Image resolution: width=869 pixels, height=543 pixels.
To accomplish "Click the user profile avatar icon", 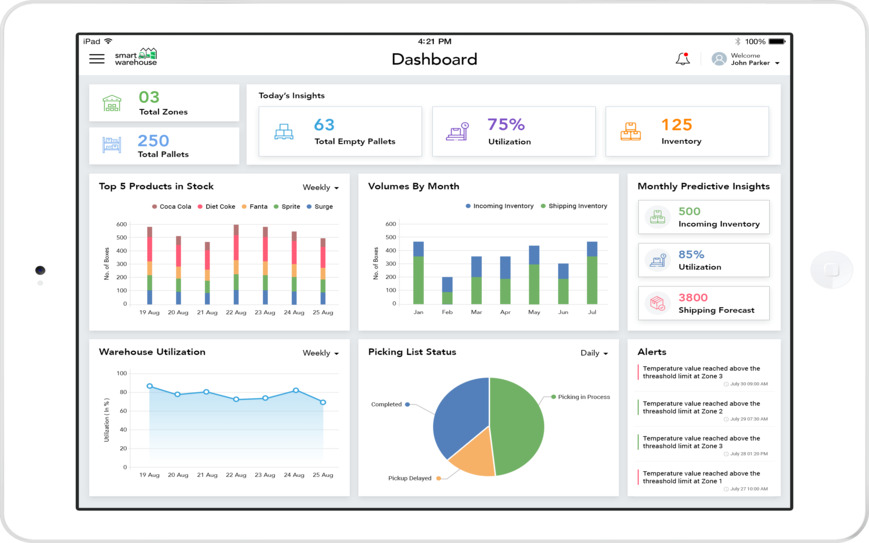I will [x=718, y=59].
